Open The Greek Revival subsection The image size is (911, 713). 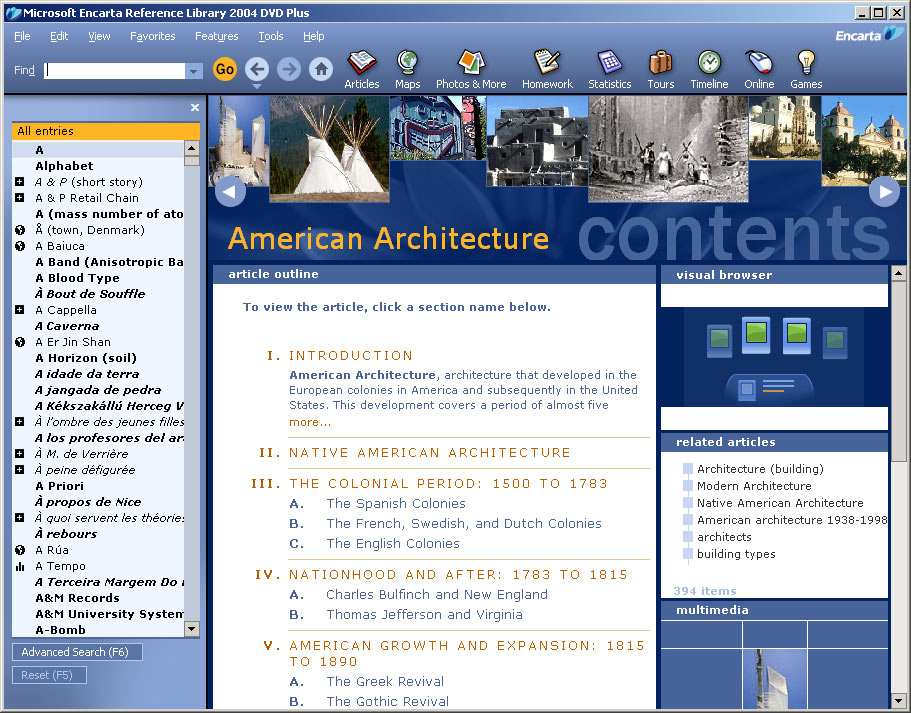[385, 682]
